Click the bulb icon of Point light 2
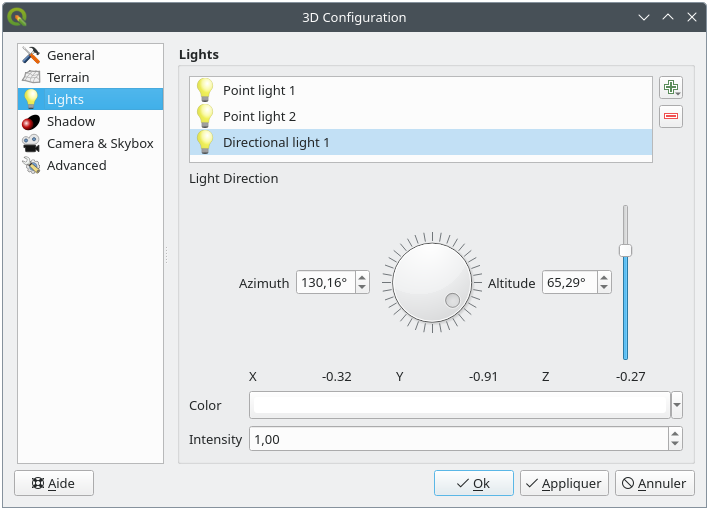 pos(205,116)
